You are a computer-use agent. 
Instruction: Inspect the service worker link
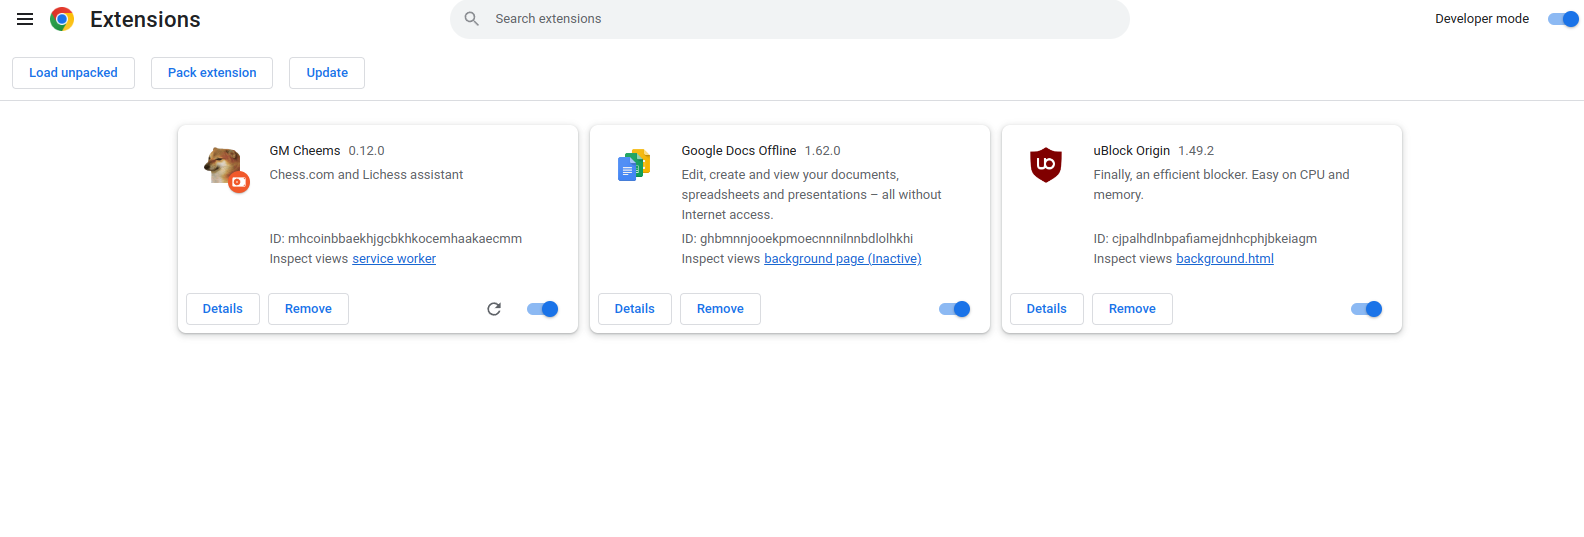click(x=394, y=259)
